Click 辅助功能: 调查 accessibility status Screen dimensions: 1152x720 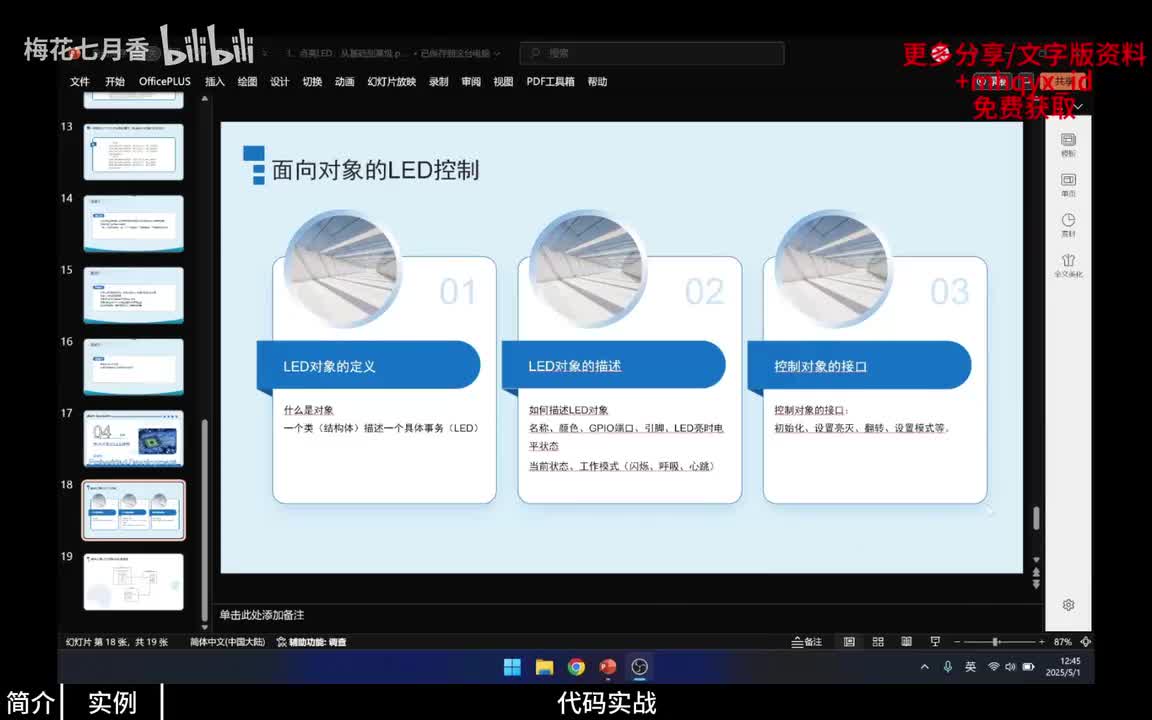(x=311, y=641)
